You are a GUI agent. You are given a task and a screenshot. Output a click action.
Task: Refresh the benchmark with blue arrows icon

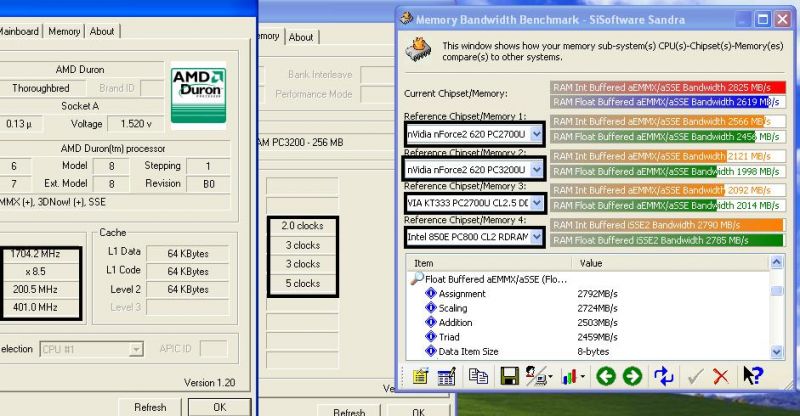[x=664, y=377]
